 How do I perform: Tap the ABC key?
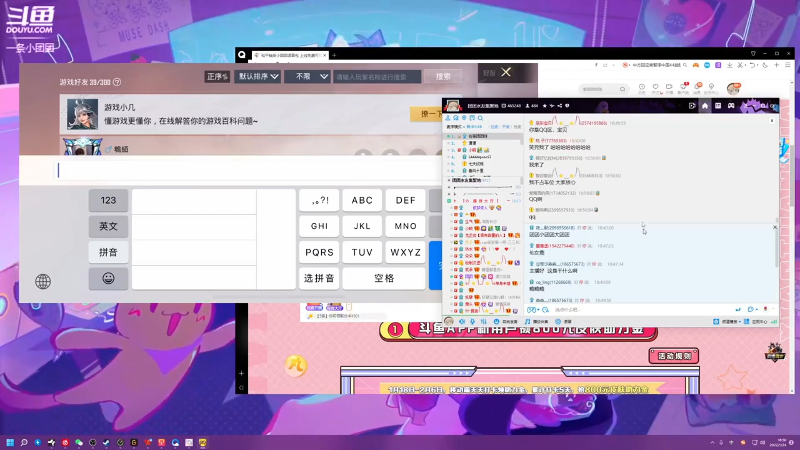click(x=362, y=201)
